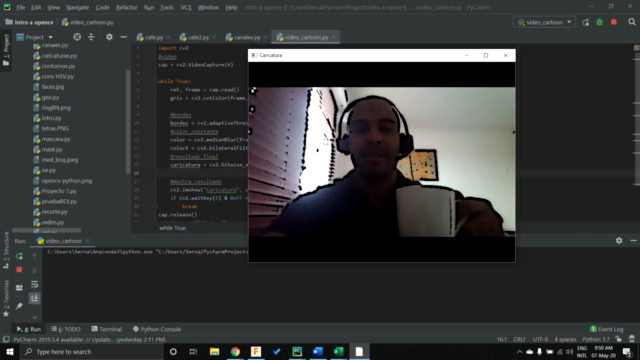Close the video_cartoon run tab

click(x=87, y=241)
